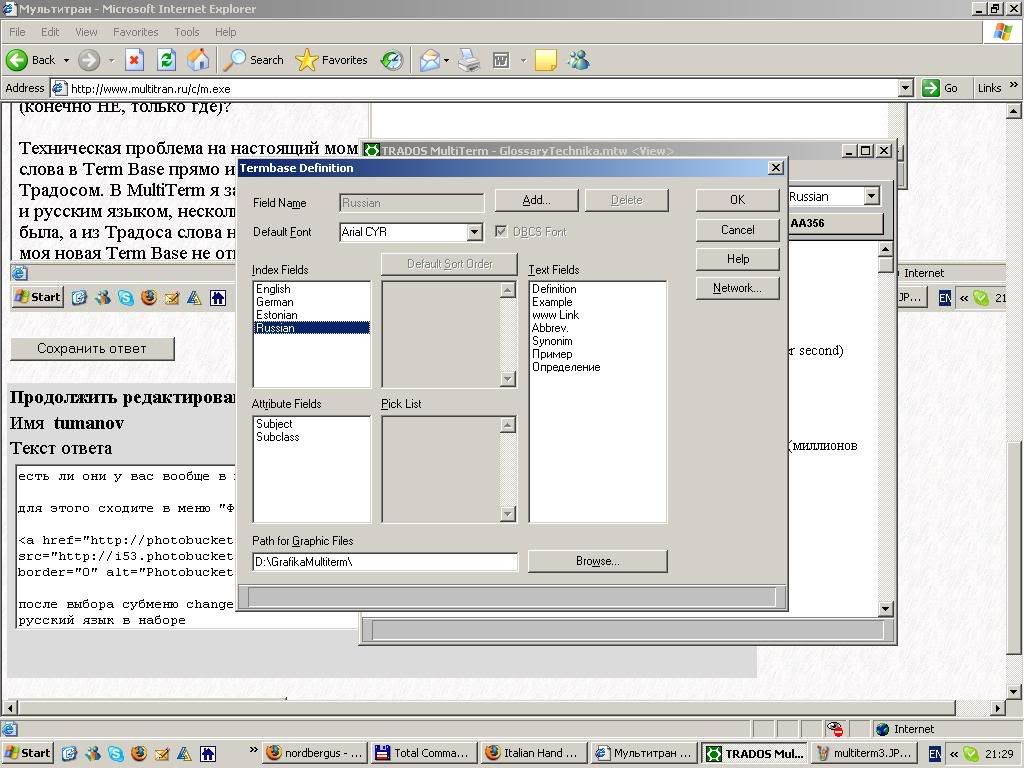Switch to multiterm3.JP taskbar button
This screenshot has width=1024, height=768.
click(x=864, y=753)
